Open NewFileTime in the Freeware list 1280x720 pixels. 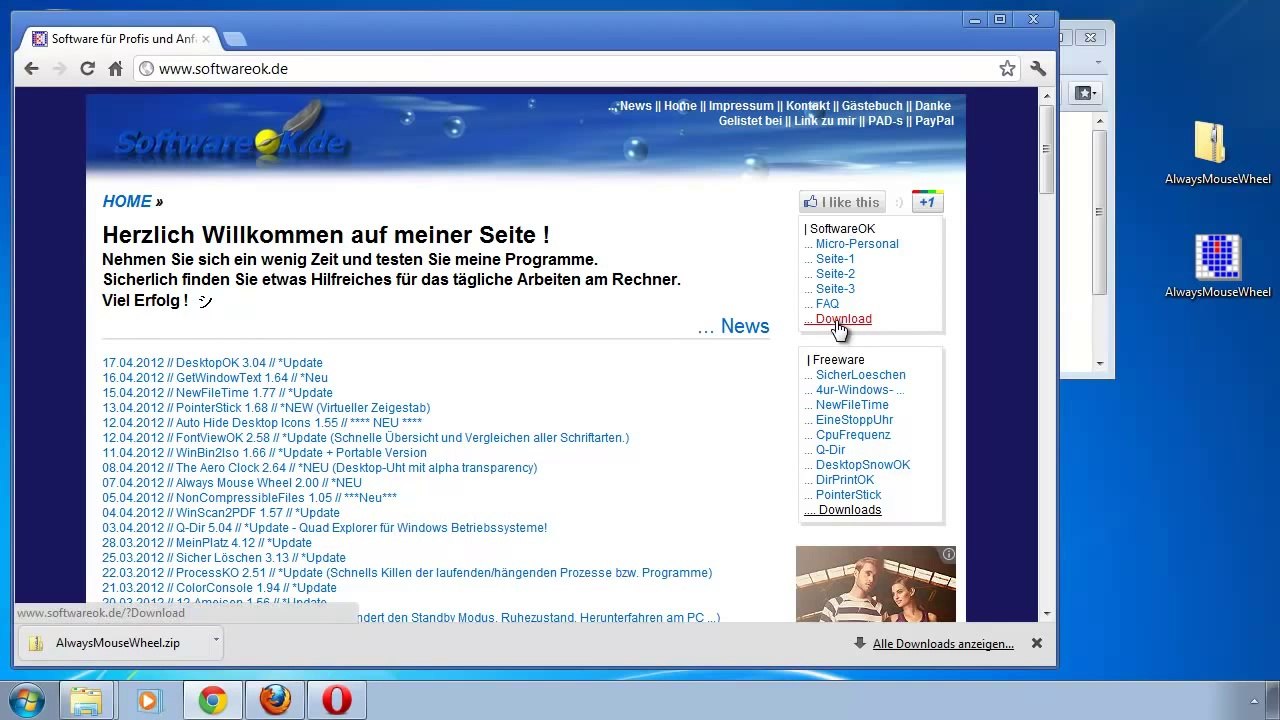click(x=852, y=405)
